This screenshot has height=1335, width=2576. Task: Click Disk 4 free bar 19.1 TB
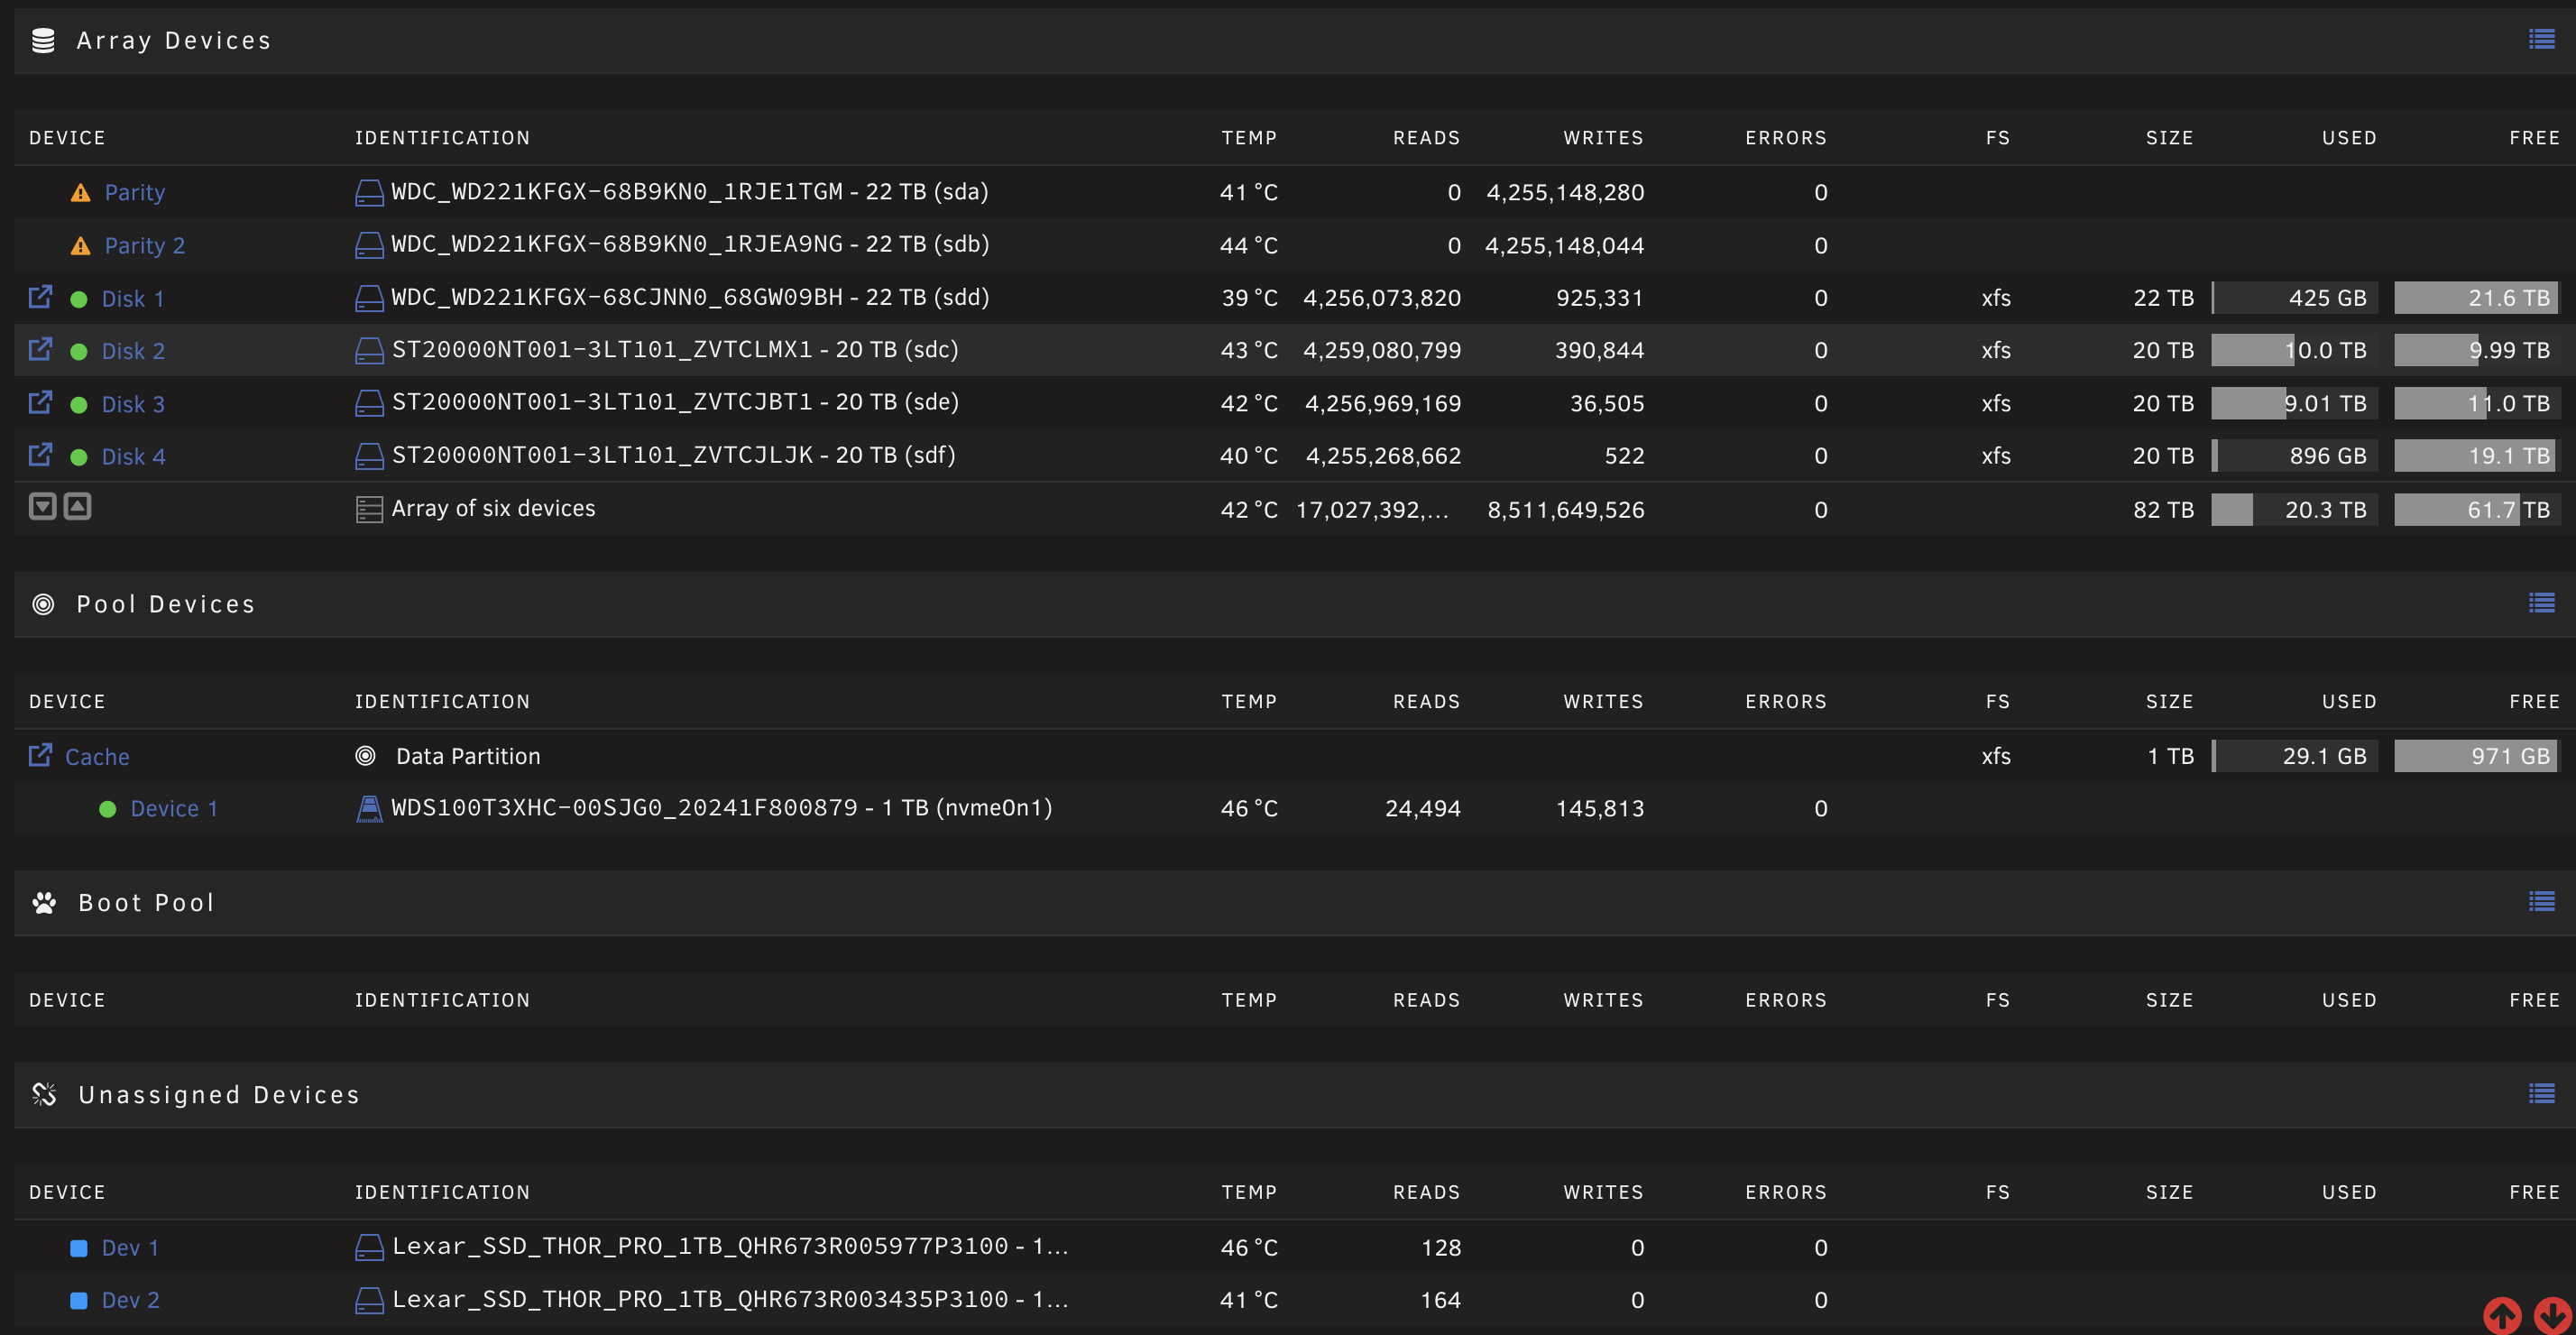2476,456
